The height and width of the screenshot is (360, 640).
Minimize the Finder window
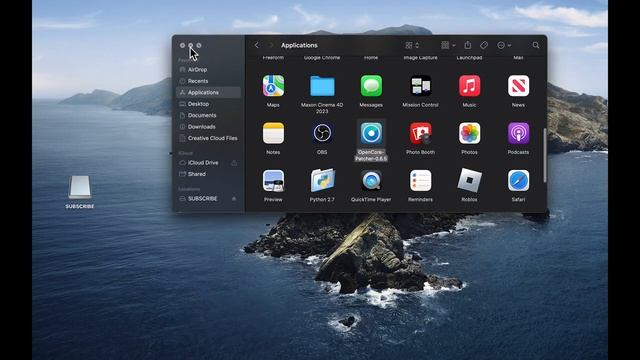(191, 45)
